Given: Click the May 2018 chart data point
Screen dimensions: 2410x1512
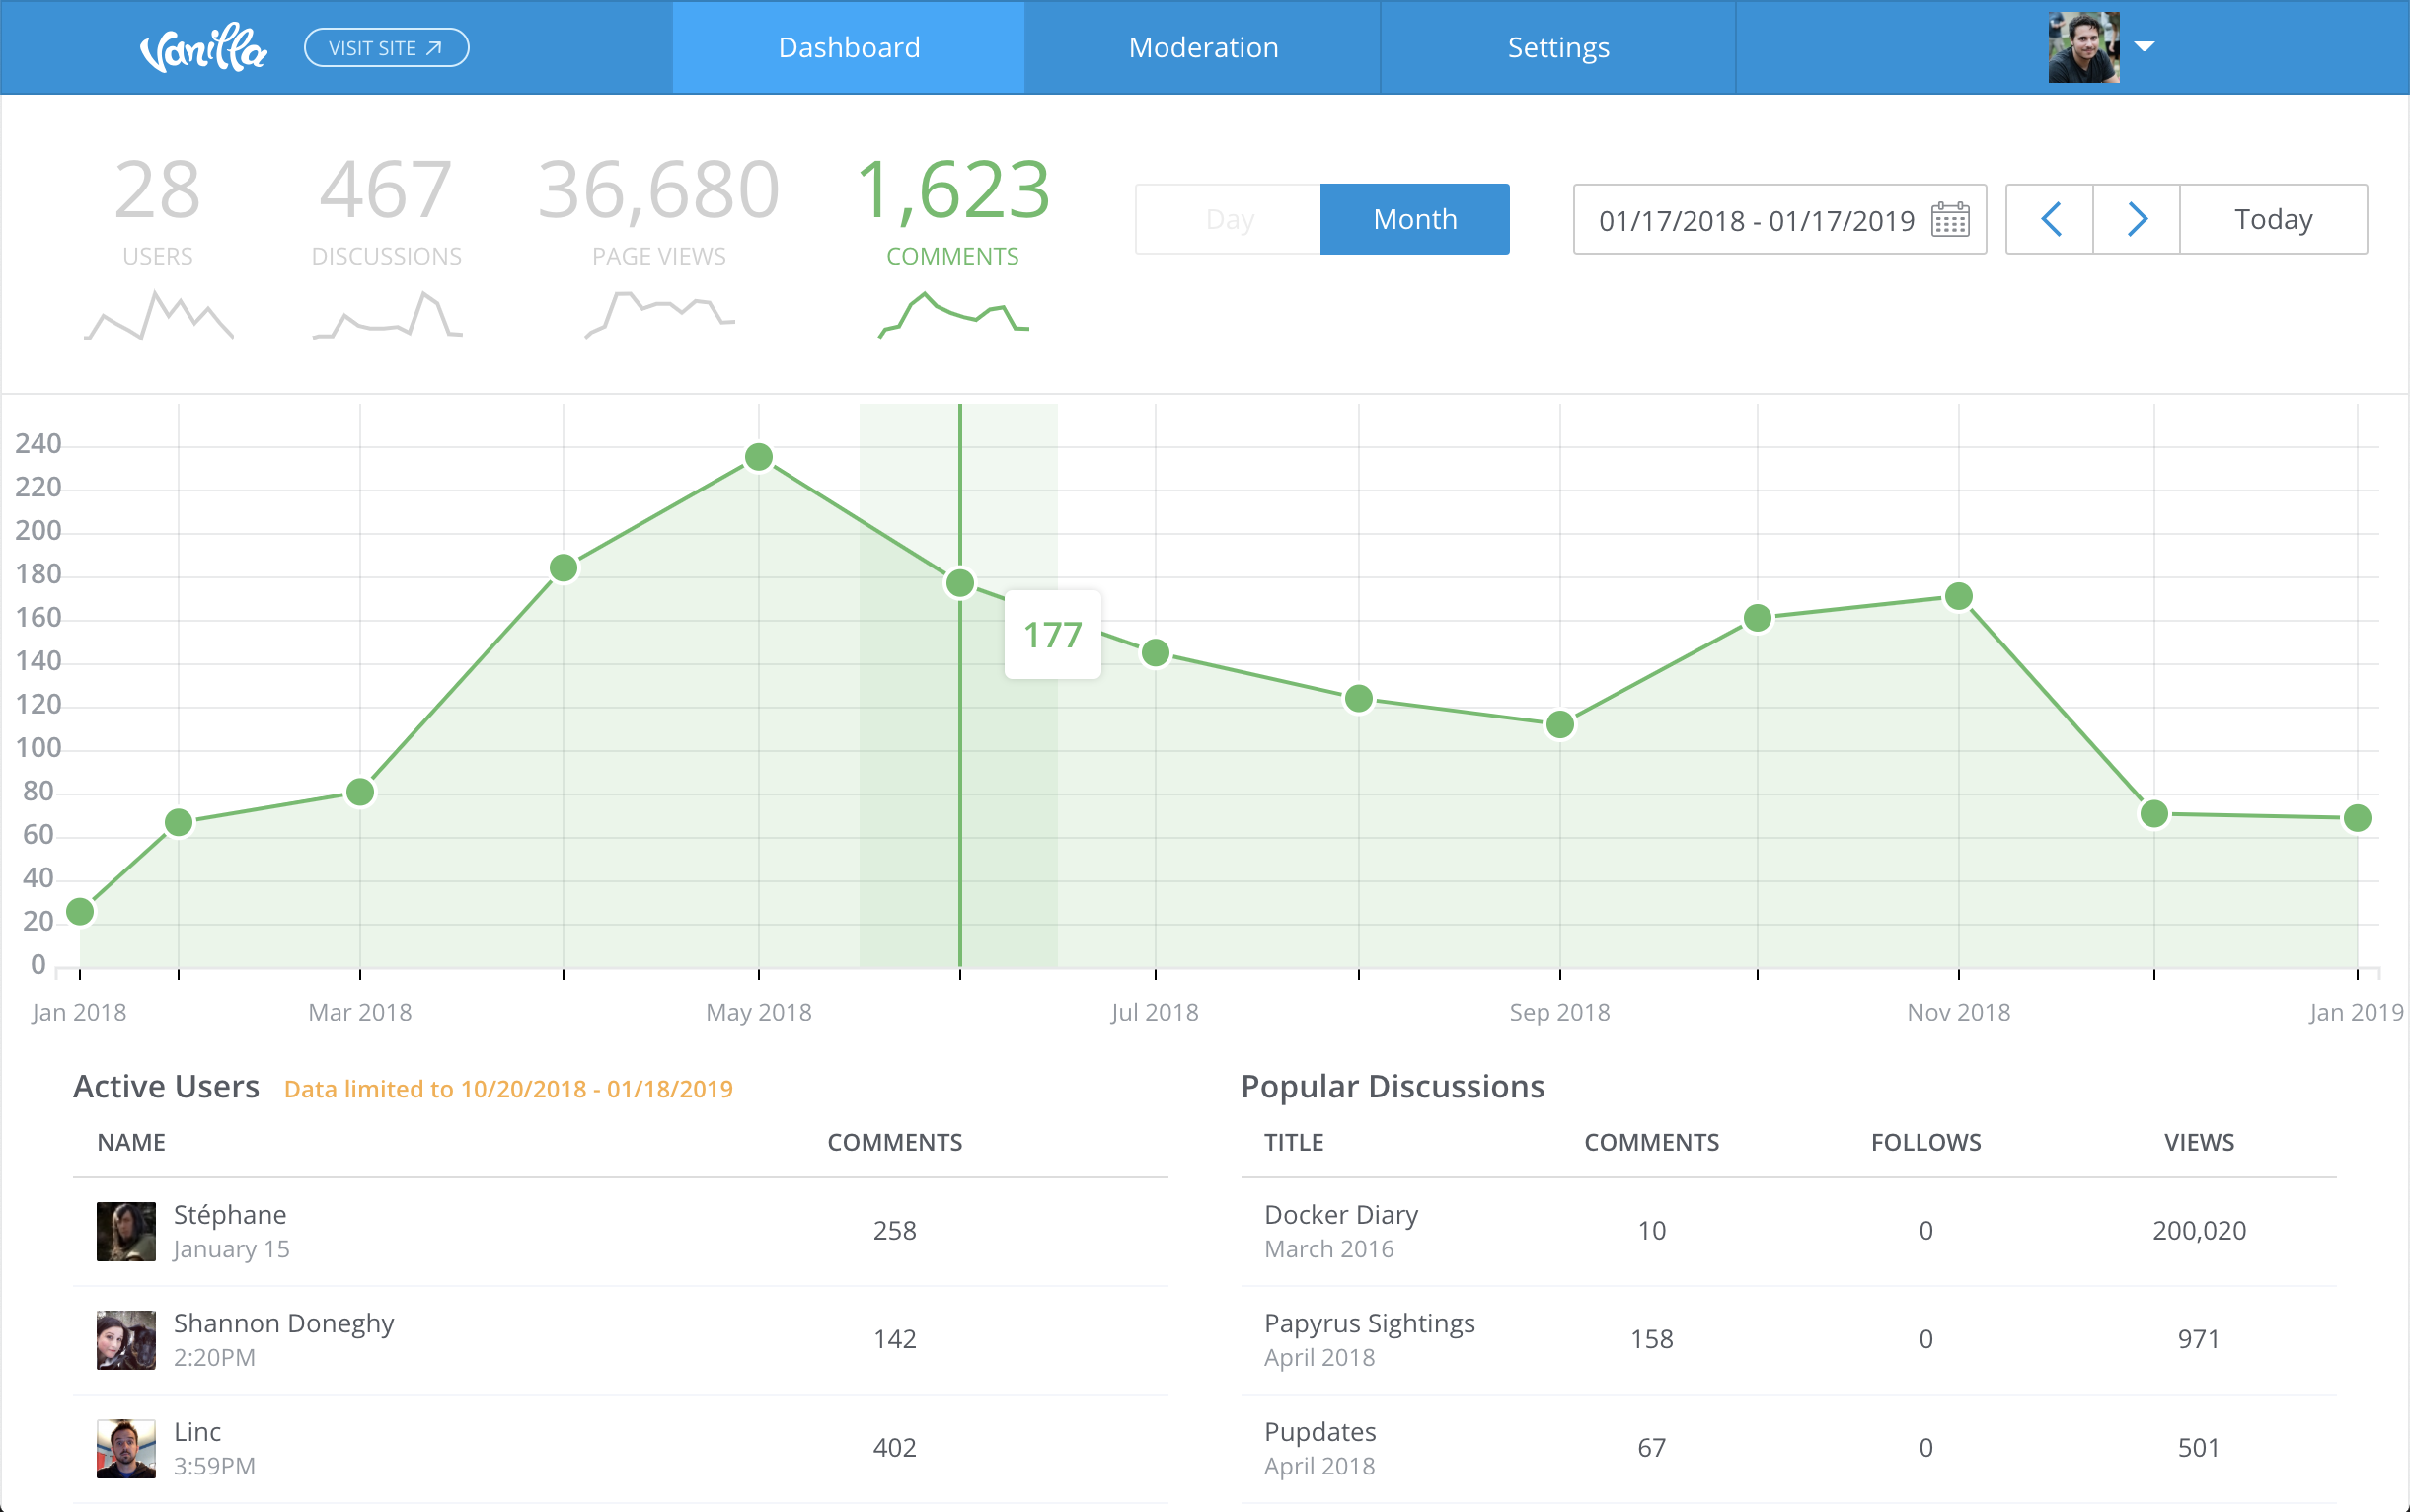Looking at the screenshot, I should (759, 458).
